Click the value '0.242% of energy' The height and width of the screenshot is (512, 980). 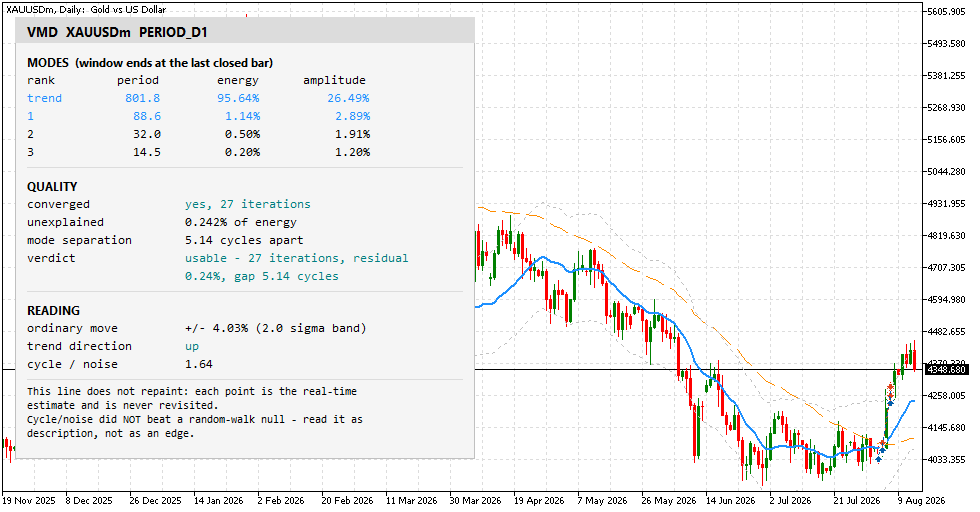[x=241, y=223]
